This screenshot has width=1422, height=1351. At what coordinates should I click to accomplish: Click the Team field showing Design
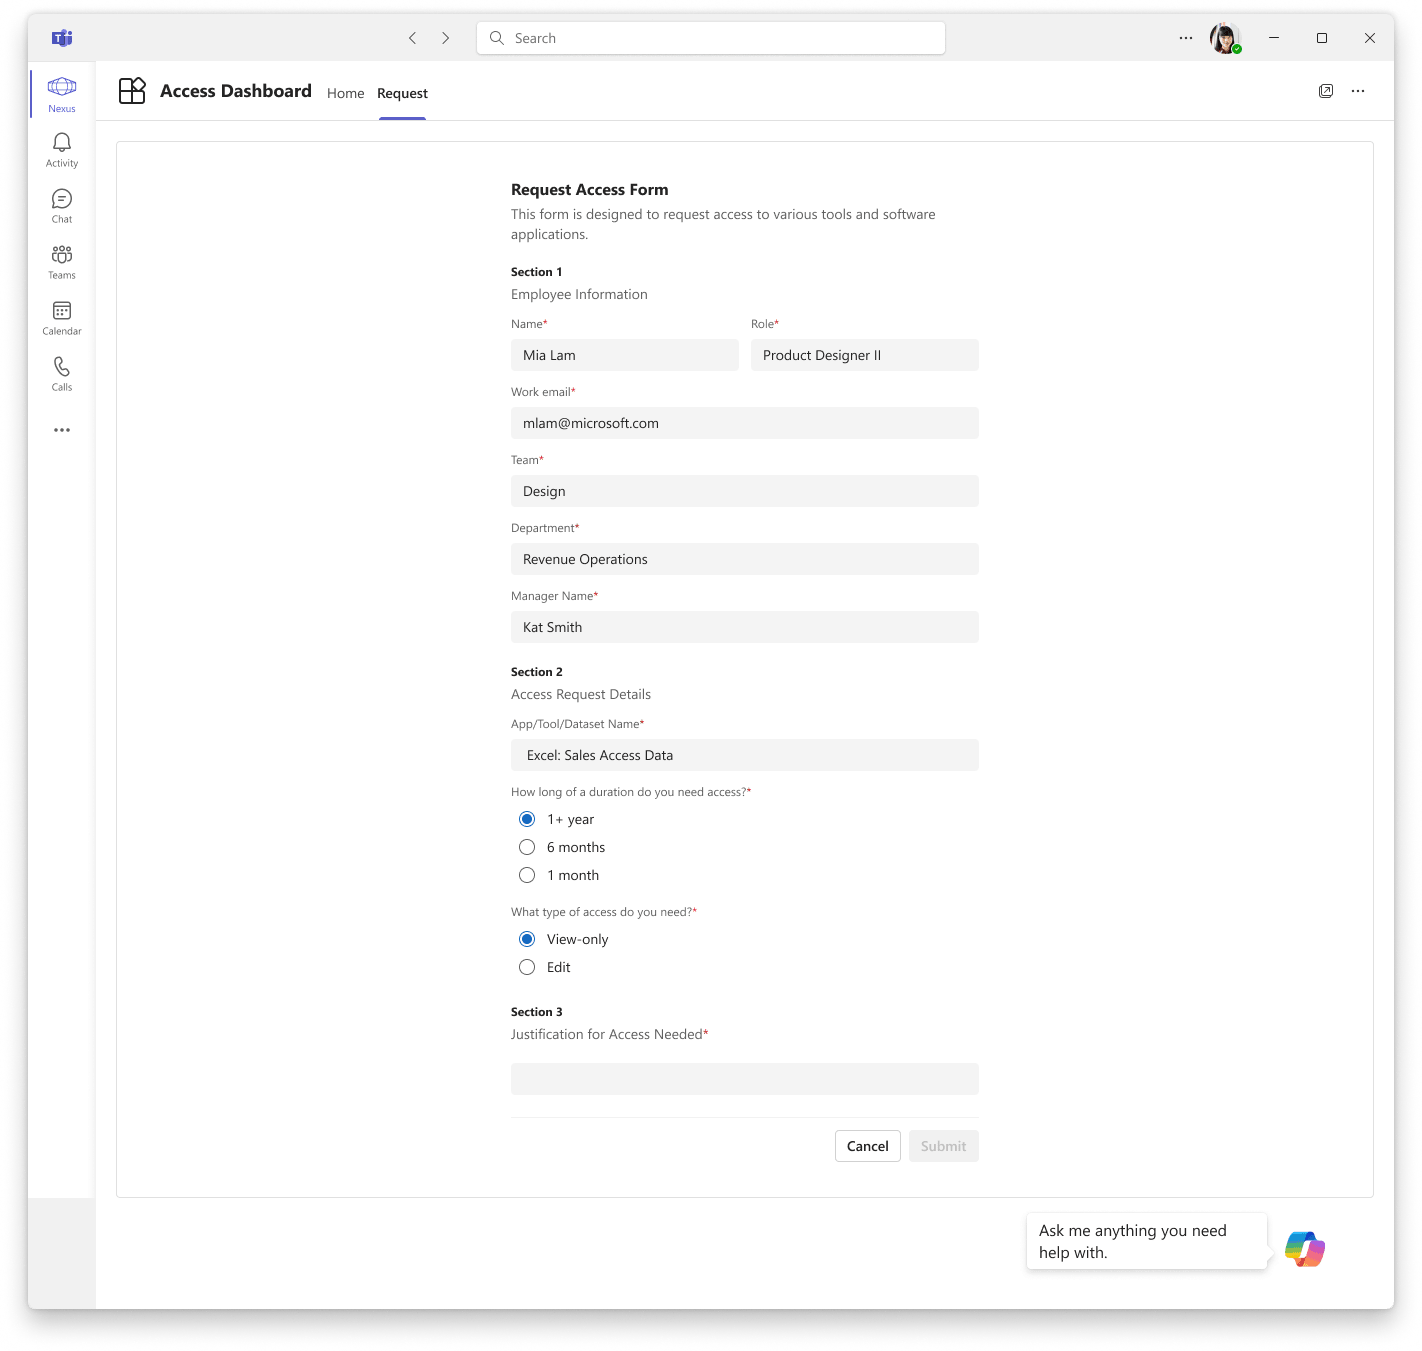(x=745, y=491)
